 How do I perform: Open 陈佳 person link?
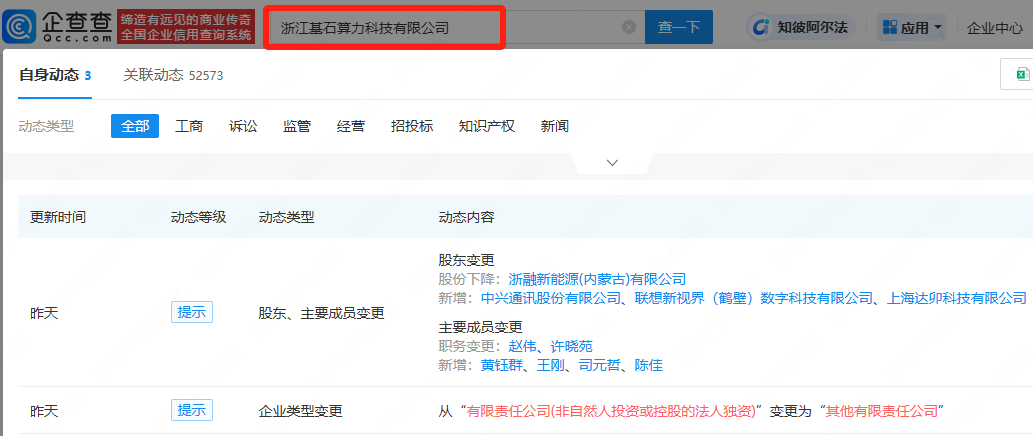tap(649, 366)
